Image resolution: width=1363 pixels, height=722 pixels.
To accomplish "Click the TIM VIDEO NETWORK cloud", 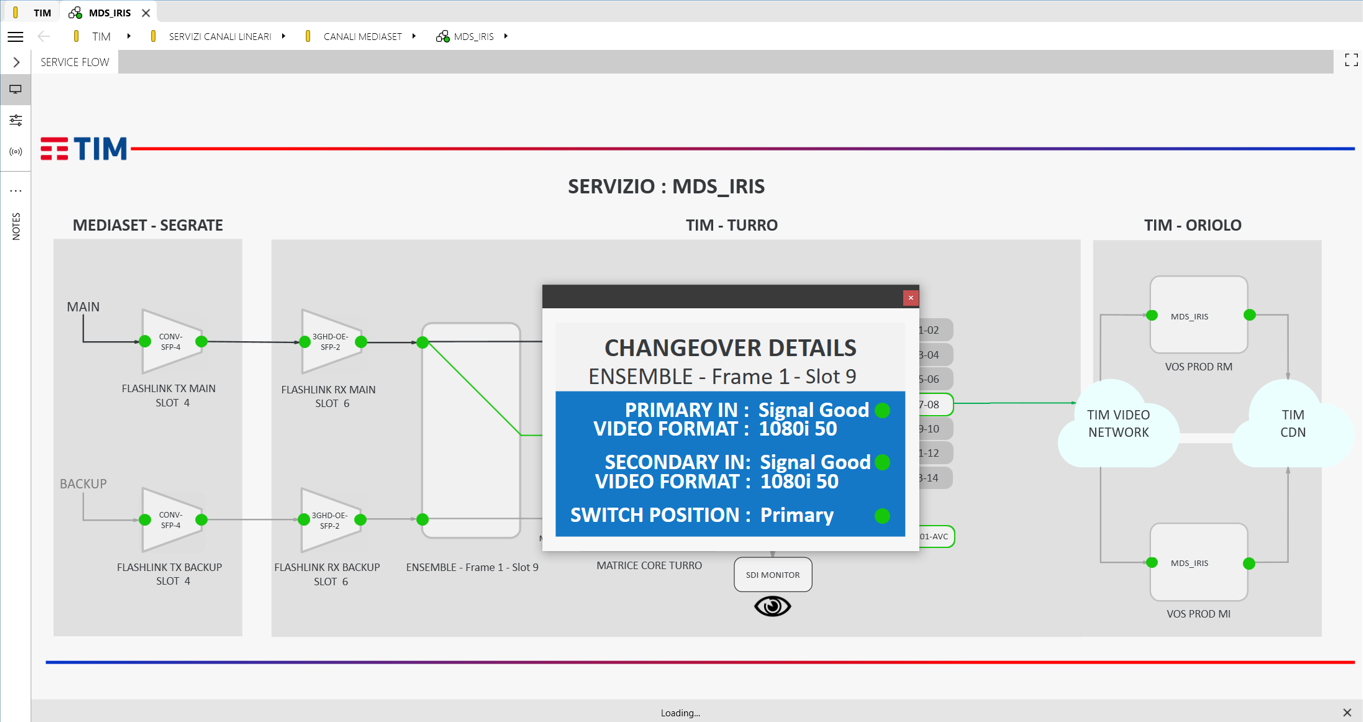I will 1118,423.
